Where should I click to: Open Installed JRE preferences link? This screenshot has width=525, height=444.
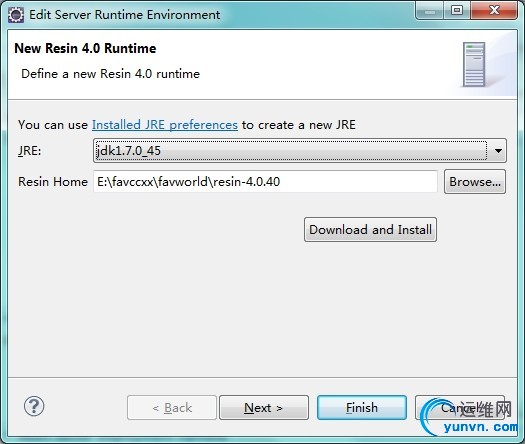(165, 125)
